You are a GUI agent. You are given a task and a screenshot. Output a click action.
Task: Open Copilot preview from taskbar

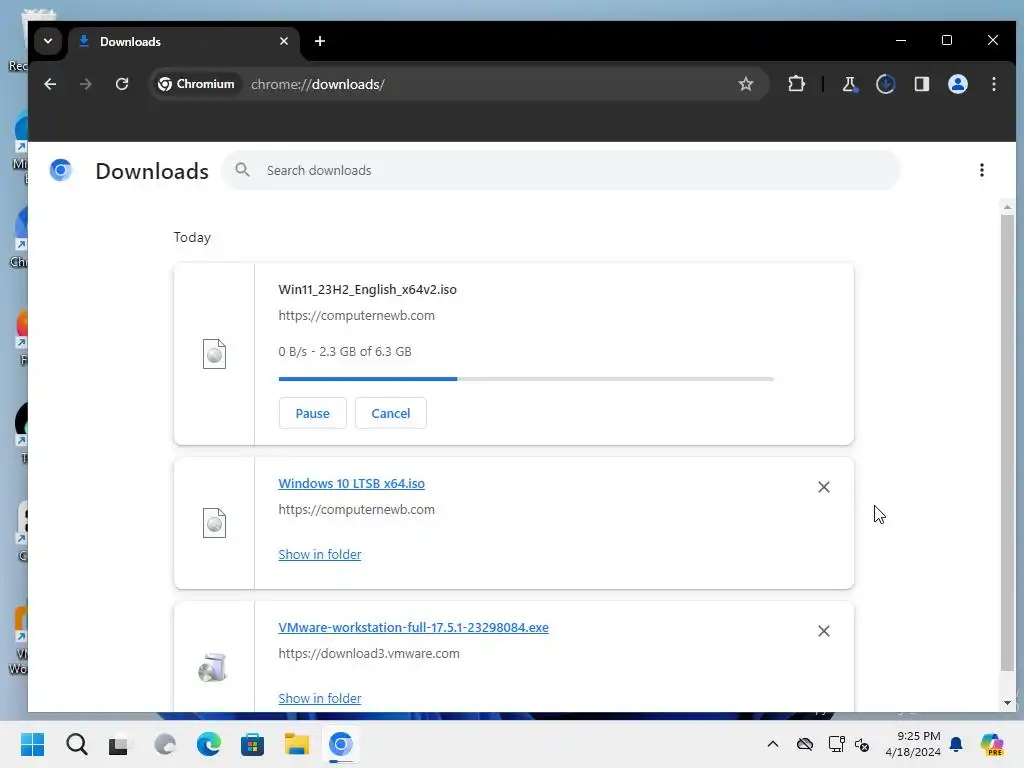[992, 744]
